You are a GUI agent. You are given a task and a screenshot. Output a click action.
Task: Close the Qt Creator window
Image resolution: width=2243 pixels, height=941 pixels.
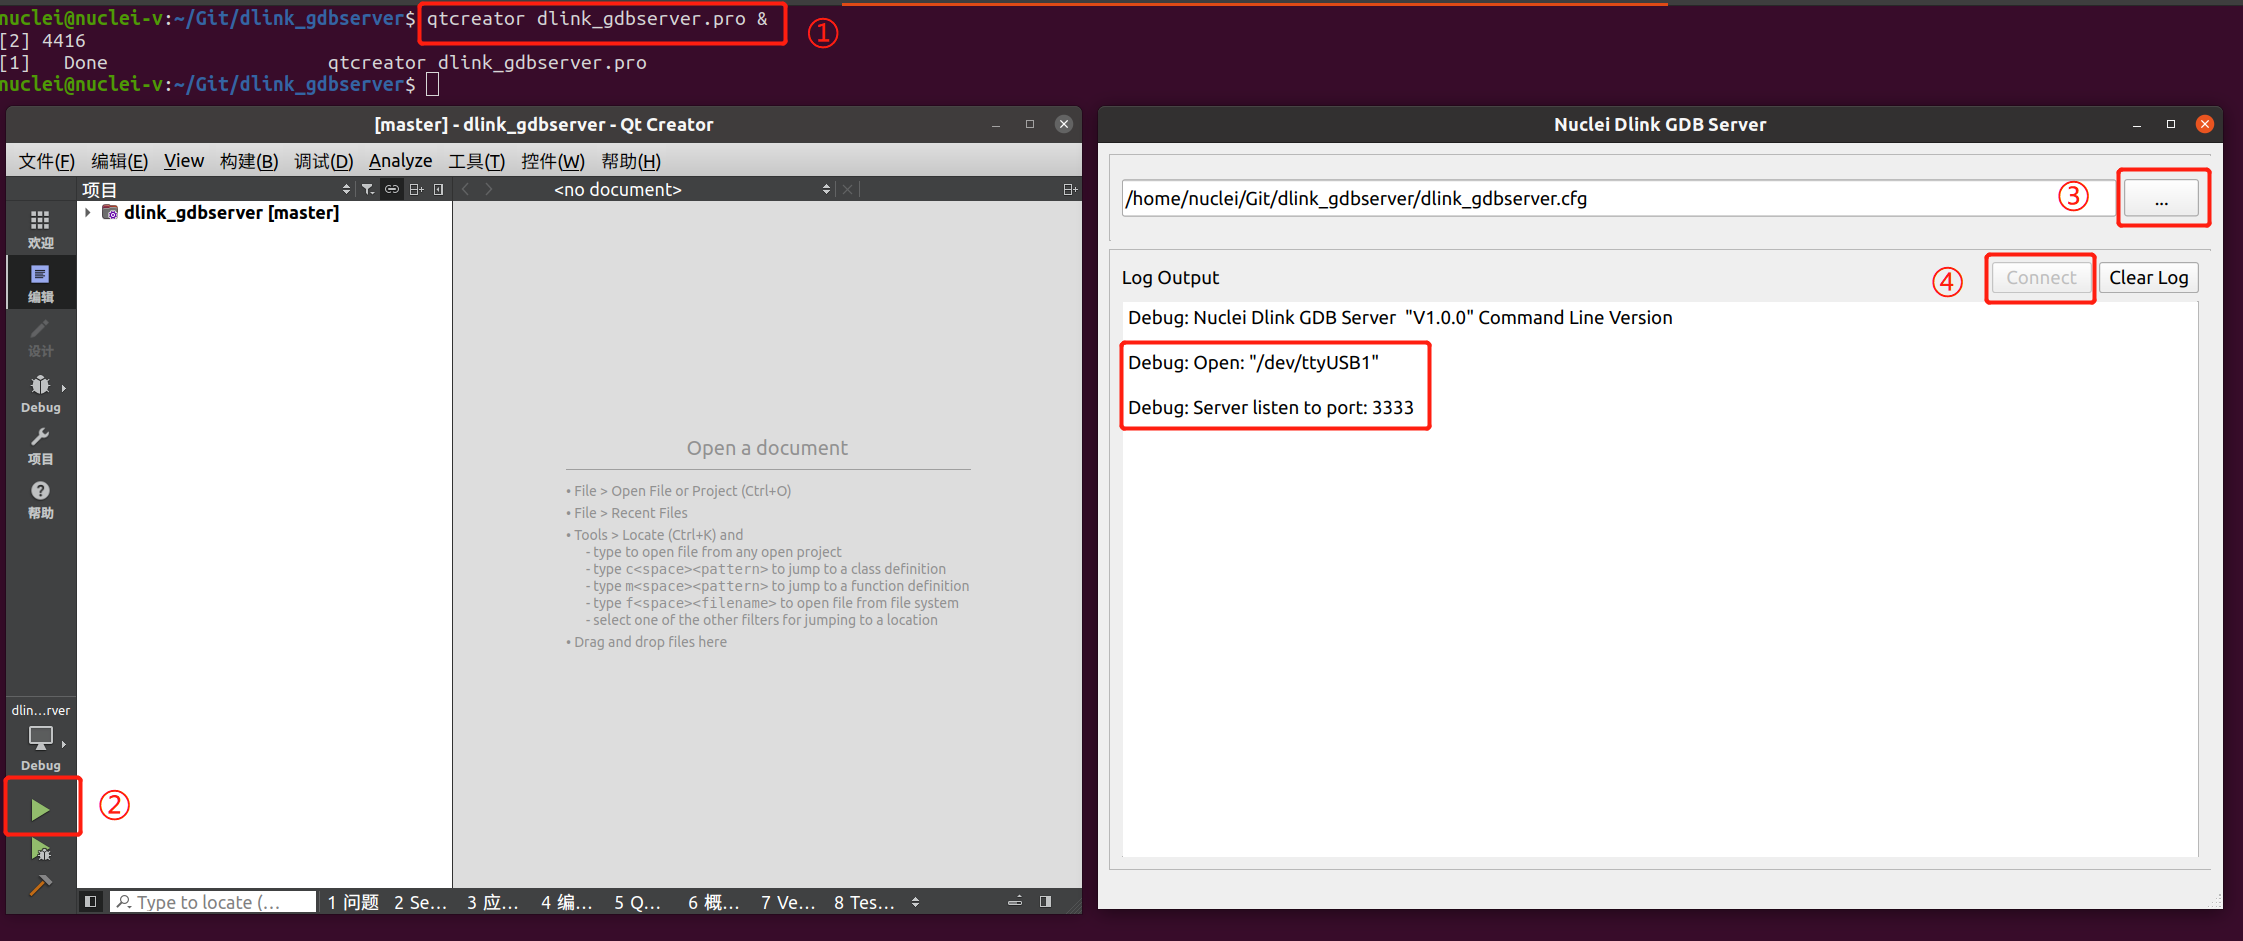pyautogui.click(x=1064, y=124)
